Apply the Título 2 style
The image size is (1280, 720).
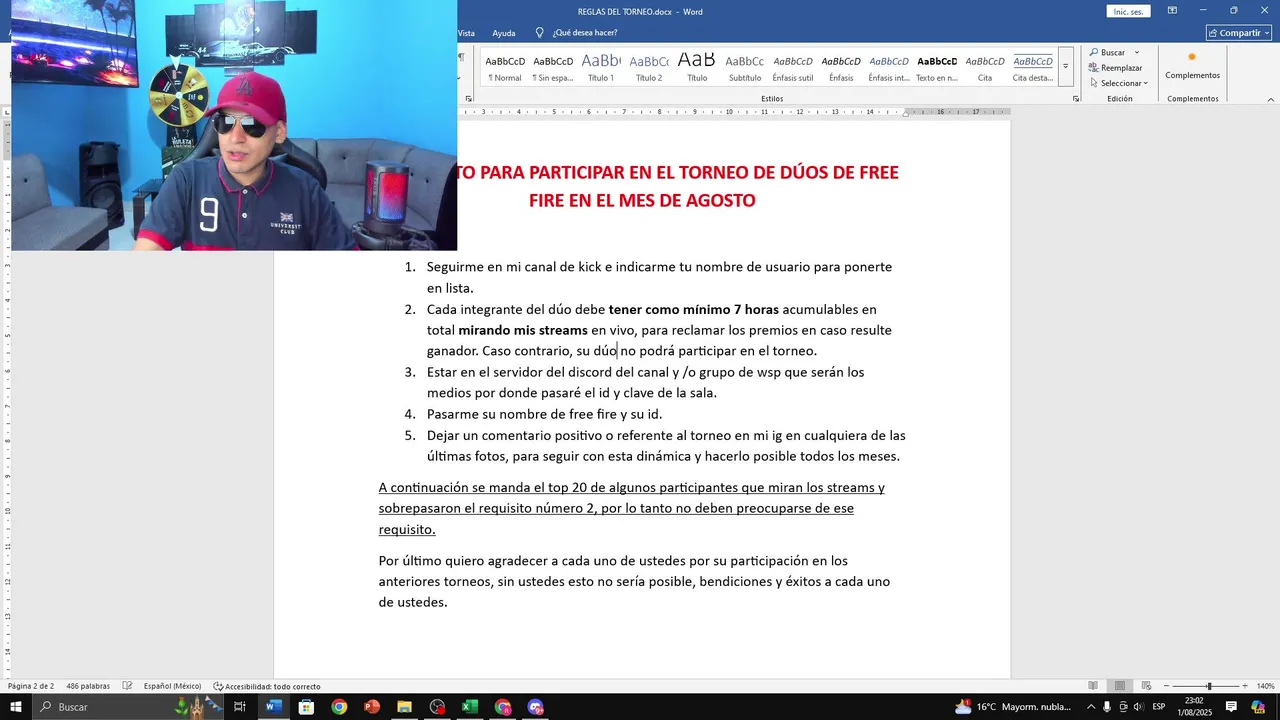click(649, 67)
